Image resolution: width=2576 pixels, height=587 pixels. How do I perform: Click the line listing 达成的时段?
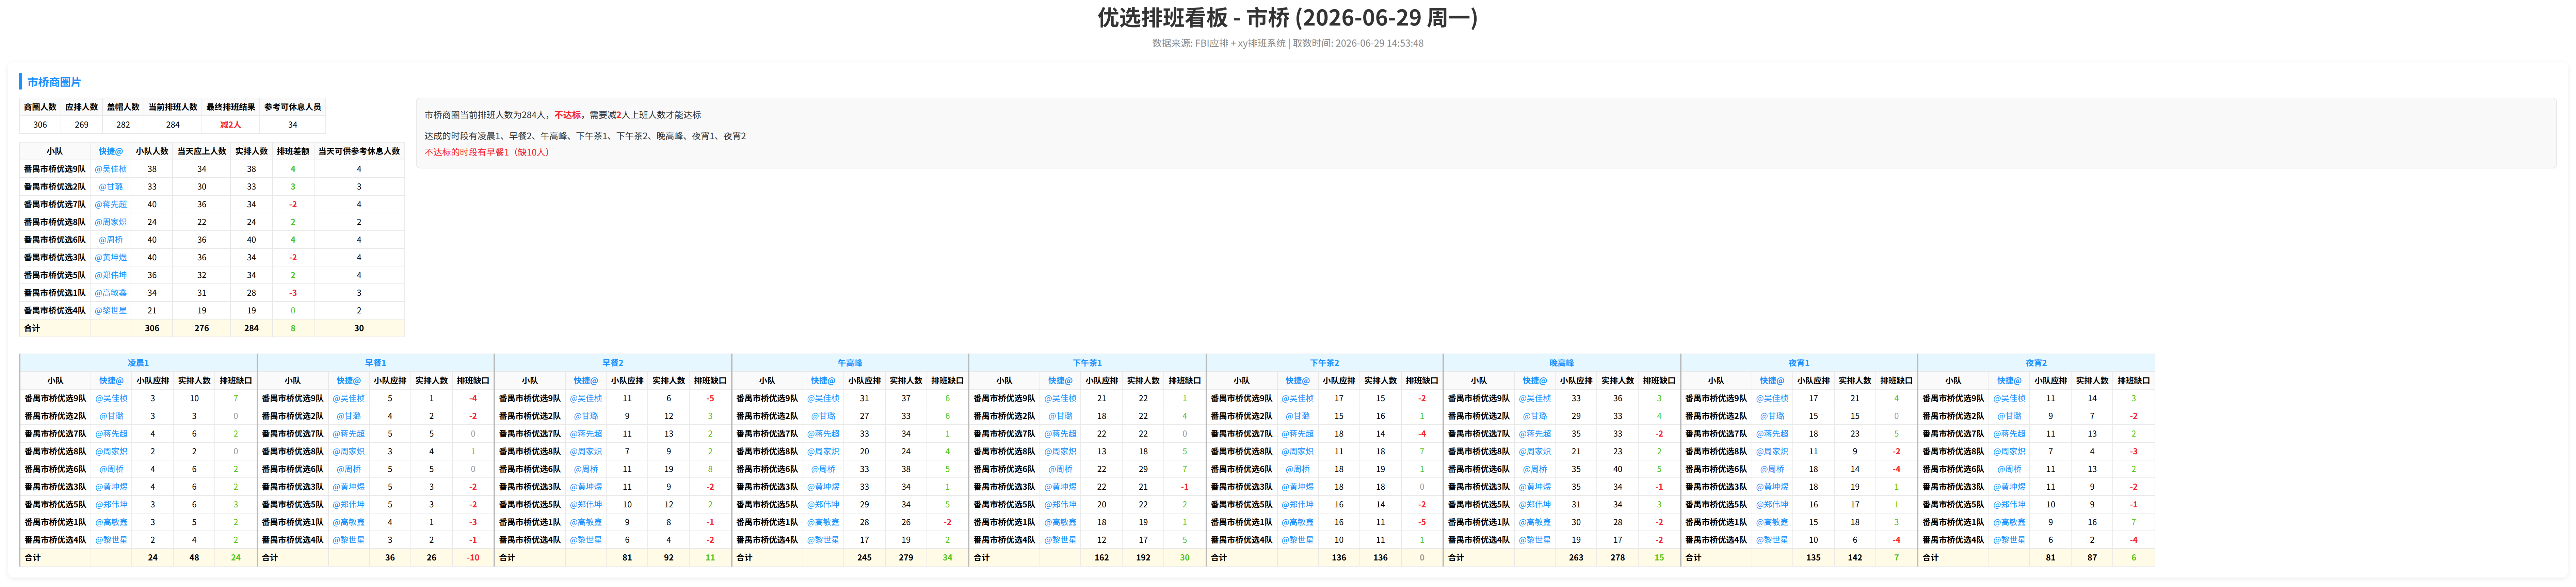pos(585,136)
